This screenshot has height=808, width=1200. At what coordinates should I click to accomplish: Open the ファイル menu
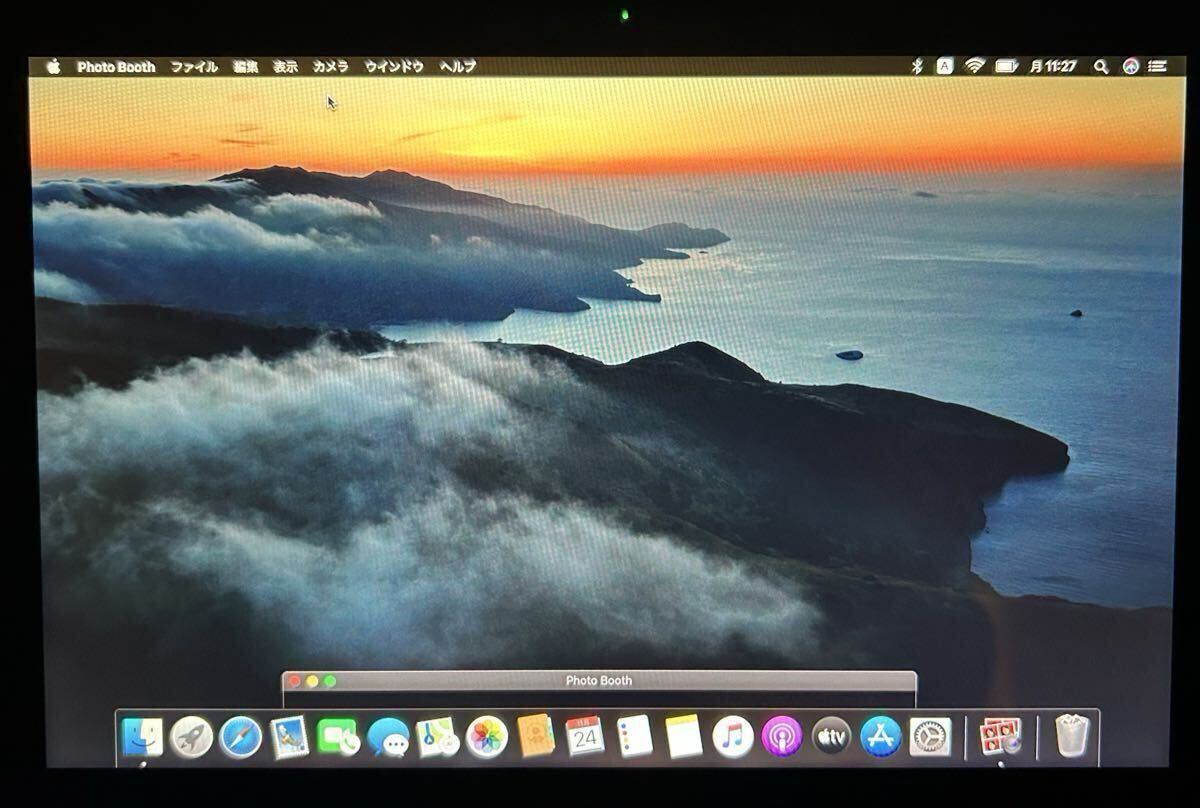194,67
